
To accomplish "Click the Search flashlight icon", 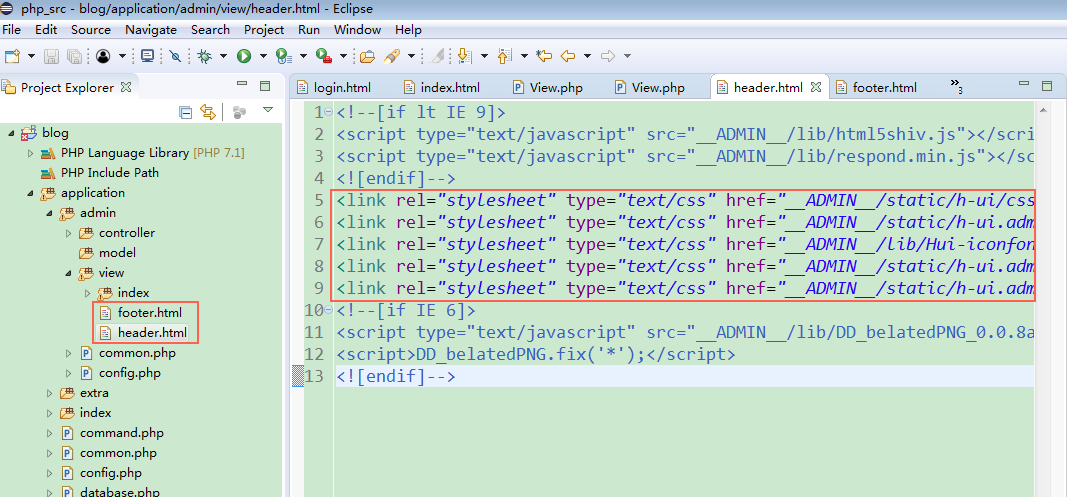I will coord(391,57).
